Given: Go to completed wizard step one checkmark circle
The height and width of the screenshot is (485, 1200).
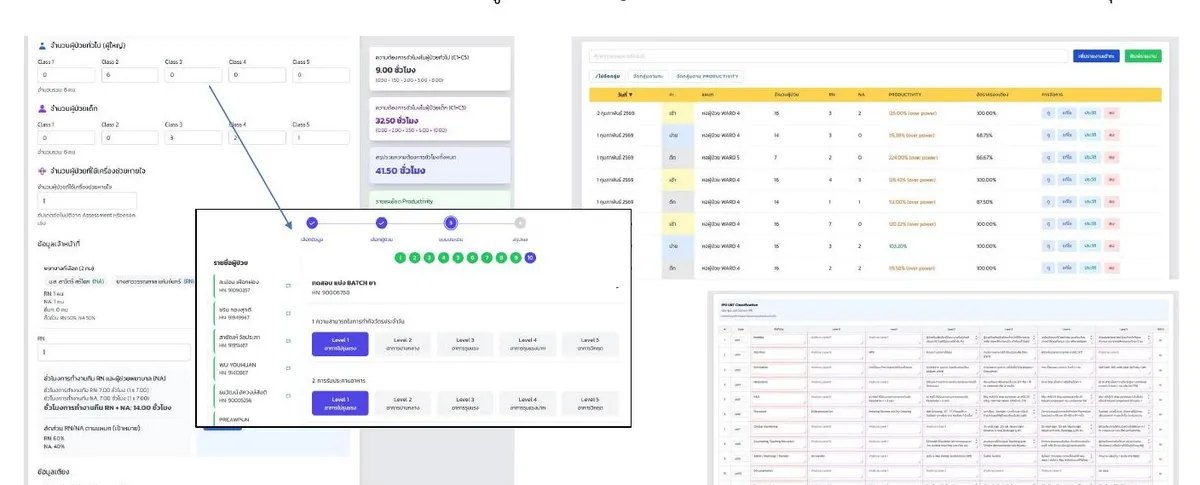Looking at the screenshot, I should (x=312, y=223).
